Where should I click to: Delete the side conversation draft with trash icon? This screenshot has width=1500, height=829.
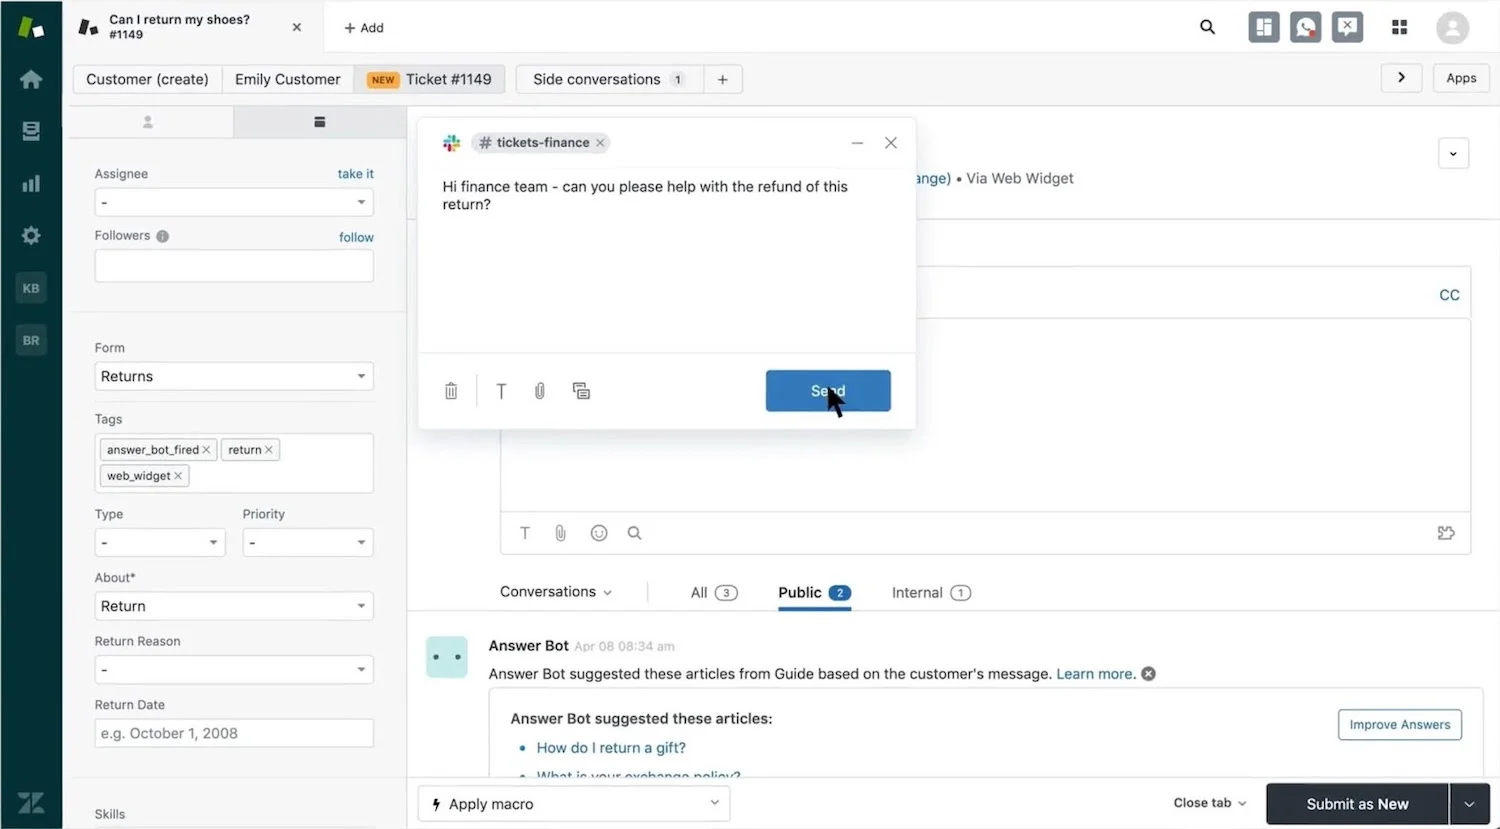coord(451,391)
